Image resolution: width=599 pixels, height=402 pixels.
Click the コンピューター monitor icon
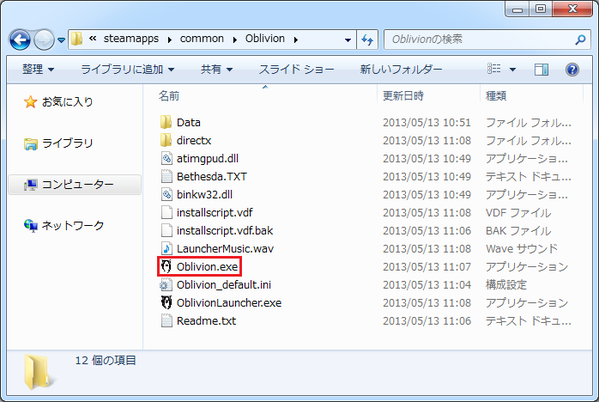pos(30,185)
